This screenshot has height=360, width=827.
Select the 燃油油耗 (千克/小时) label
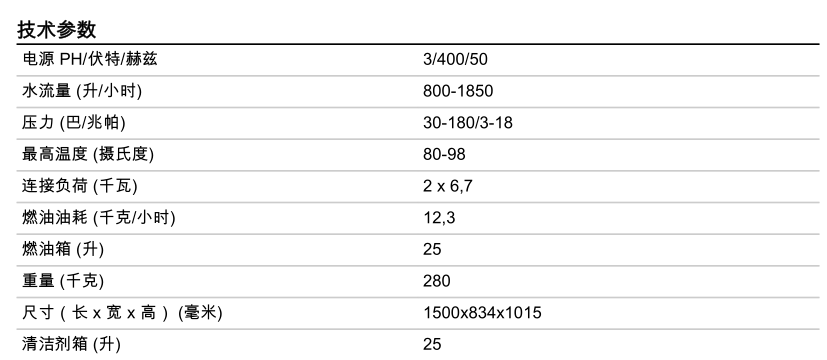pyautogui.click(x=99, y=217)
